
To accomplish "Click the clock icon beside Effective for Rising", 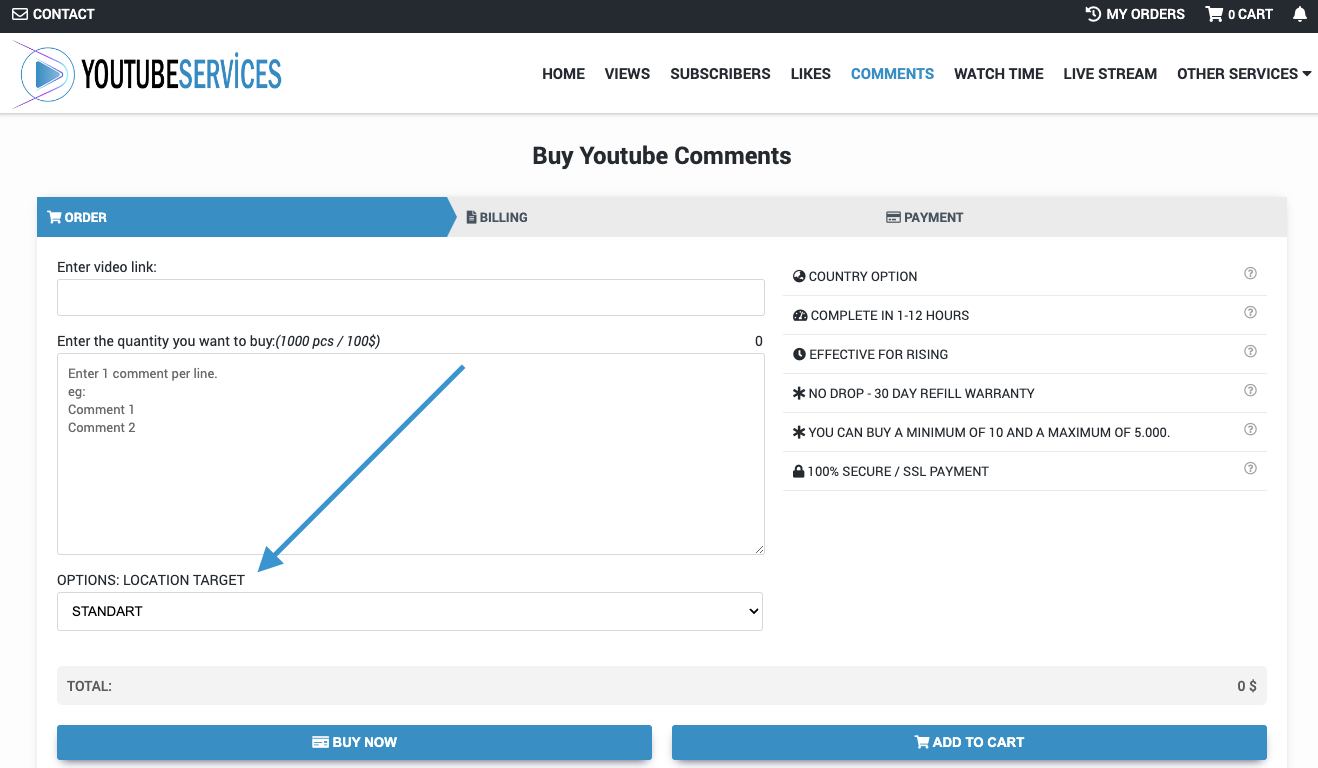I will tap(799, 354).
